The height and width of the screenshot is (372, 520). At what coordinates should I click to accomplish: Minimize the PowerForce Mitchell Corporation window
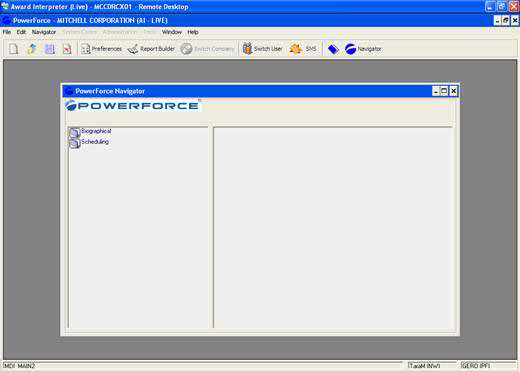coord(497,21)
